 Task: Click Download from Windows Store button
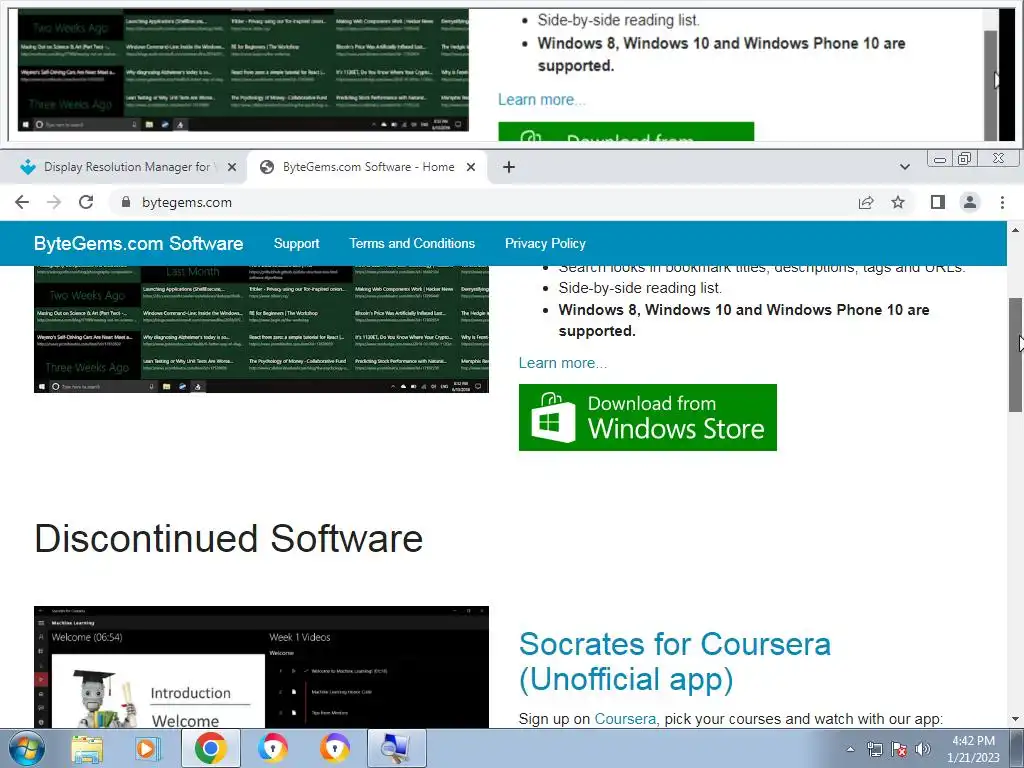[x=648, y=417]
